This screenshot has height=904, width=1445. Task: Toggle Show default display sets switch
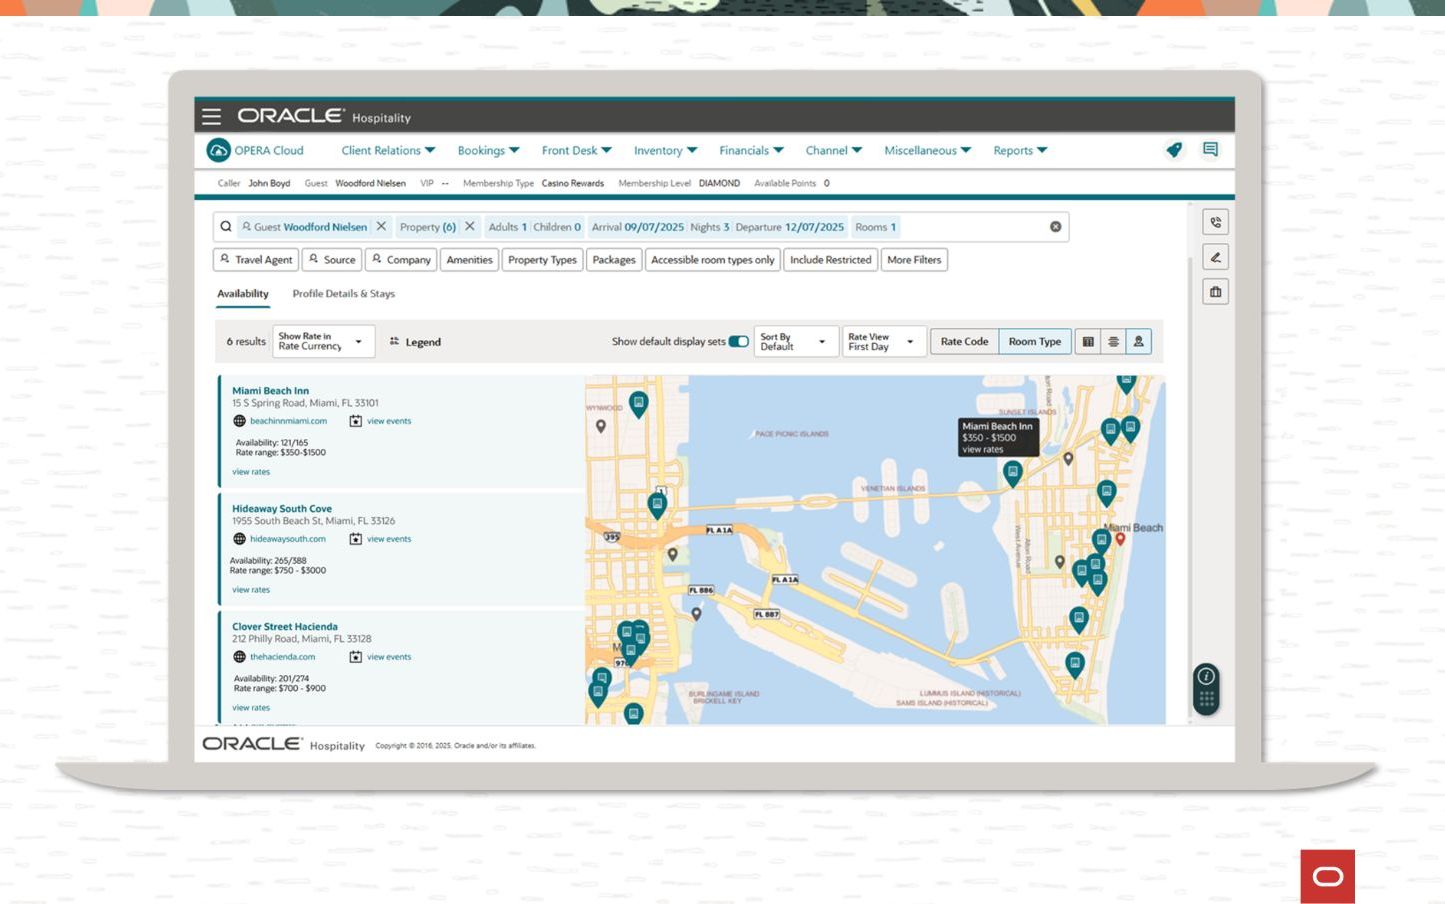[738, 342]
